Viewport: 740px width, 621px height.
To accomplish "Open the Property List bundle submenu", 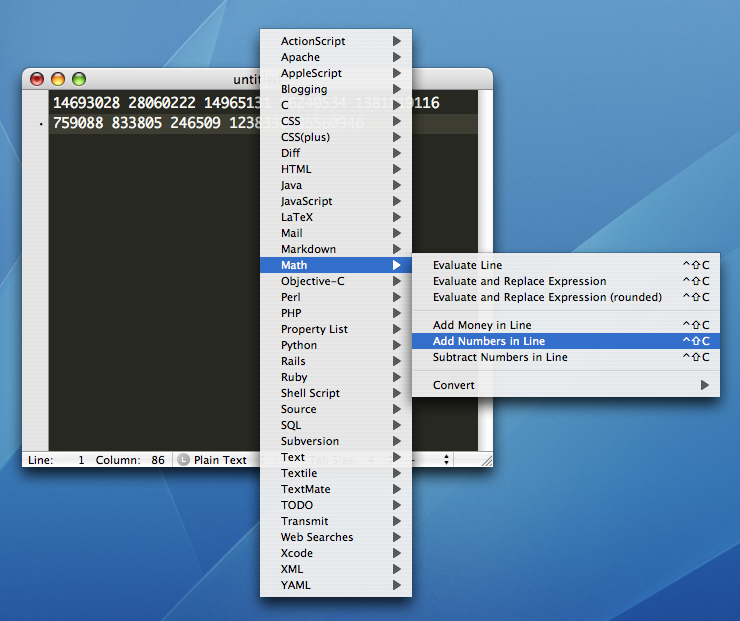I will [336, 329].
